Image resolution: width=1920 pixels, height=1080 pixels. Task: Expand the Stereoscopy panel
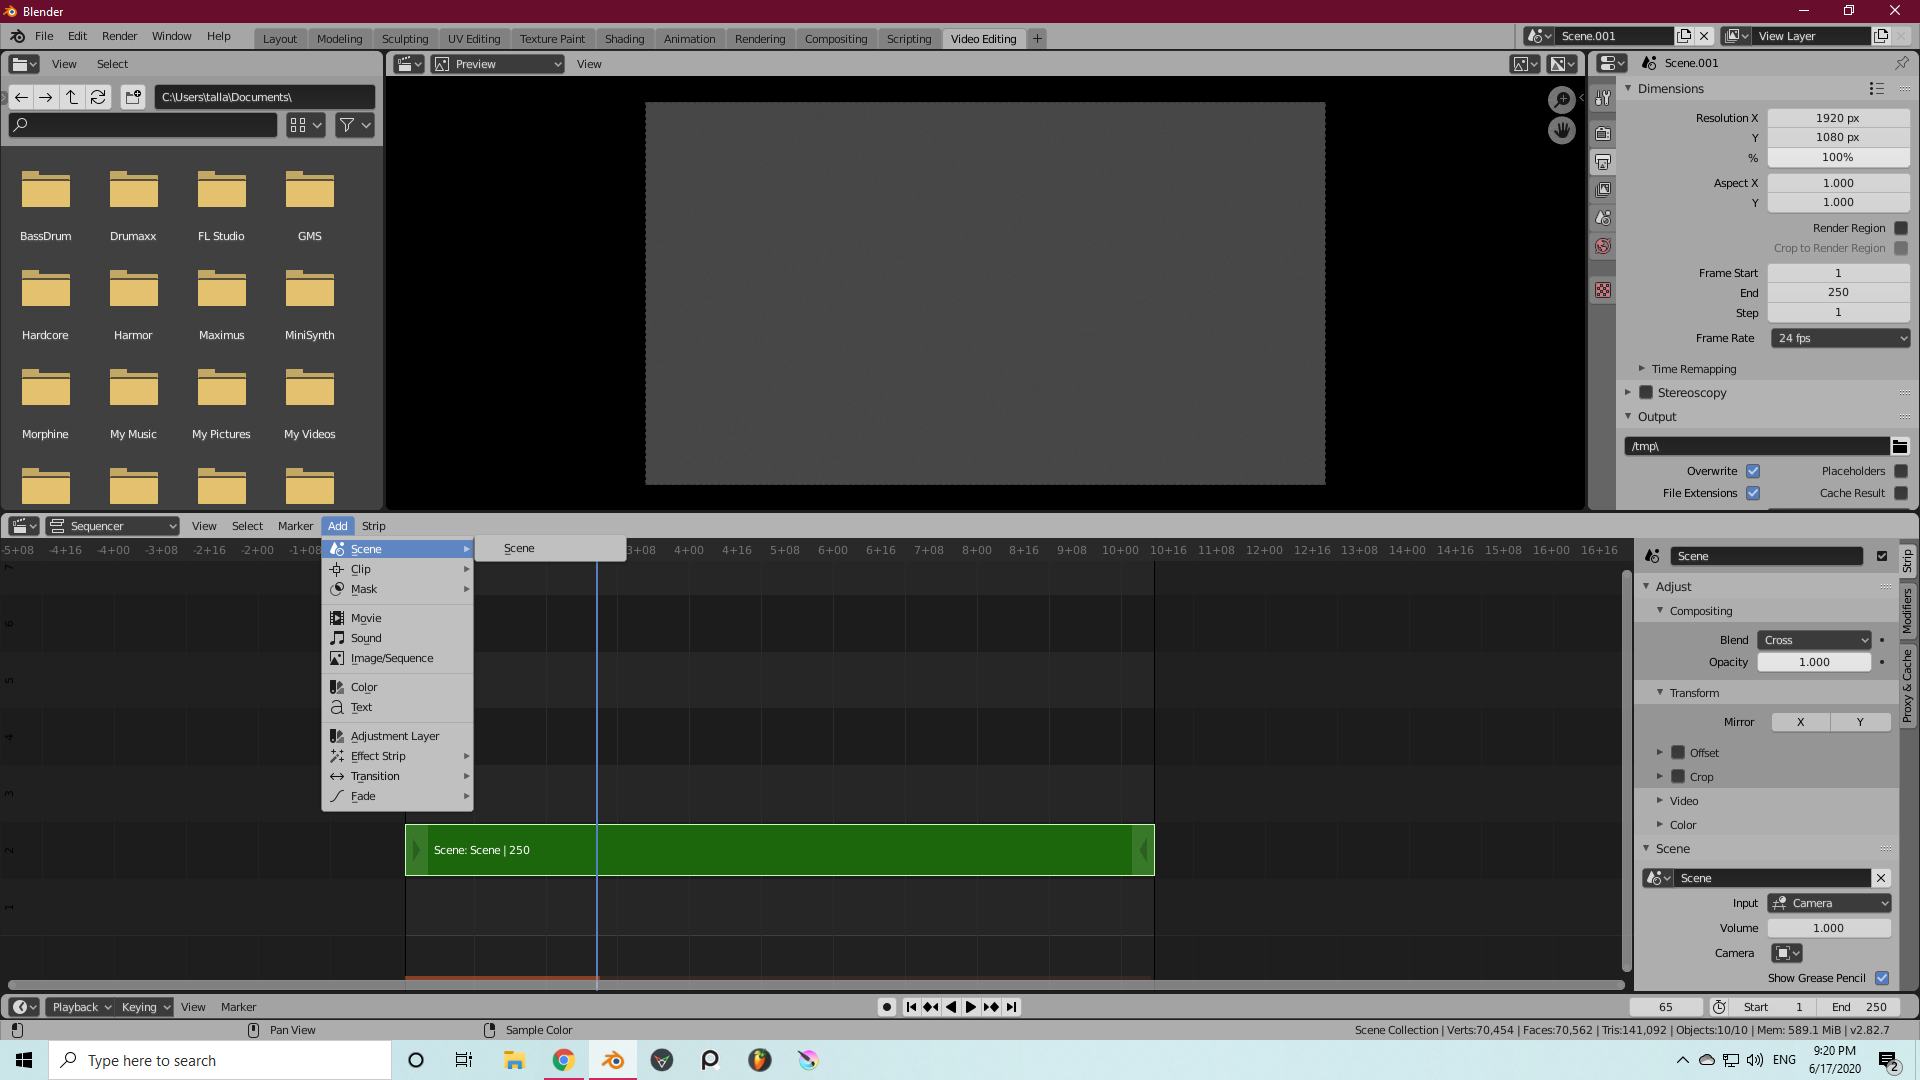[1629, 392]
